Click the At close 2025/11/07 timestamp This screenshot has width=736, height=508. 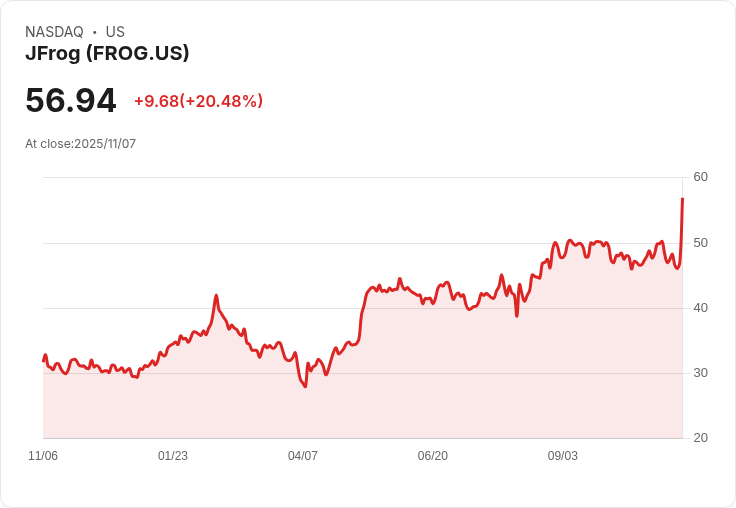80,144
